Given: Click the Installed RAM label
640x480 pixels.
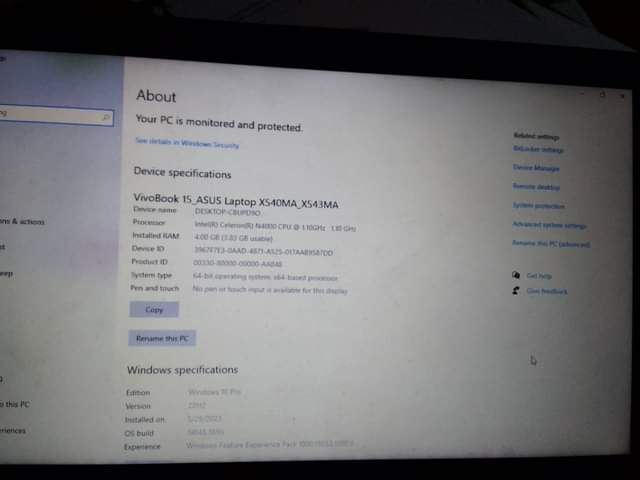Looking at the screenshot, I should (x=156, y=236).
